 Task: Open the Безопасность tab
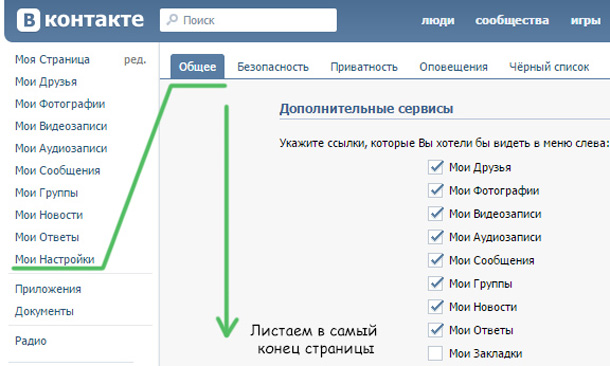tap(273, 67)
